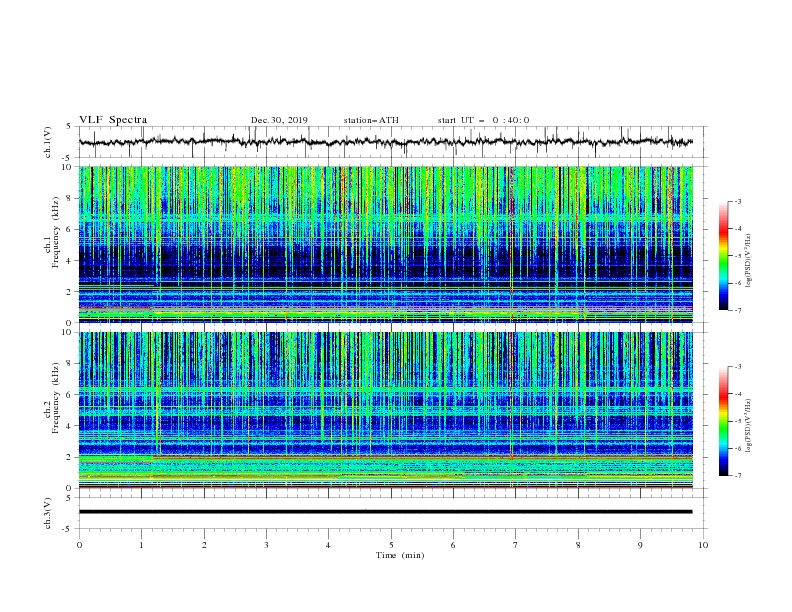
Task: Click the ch.1(V) waveform axis label
Action: [48, 142]
